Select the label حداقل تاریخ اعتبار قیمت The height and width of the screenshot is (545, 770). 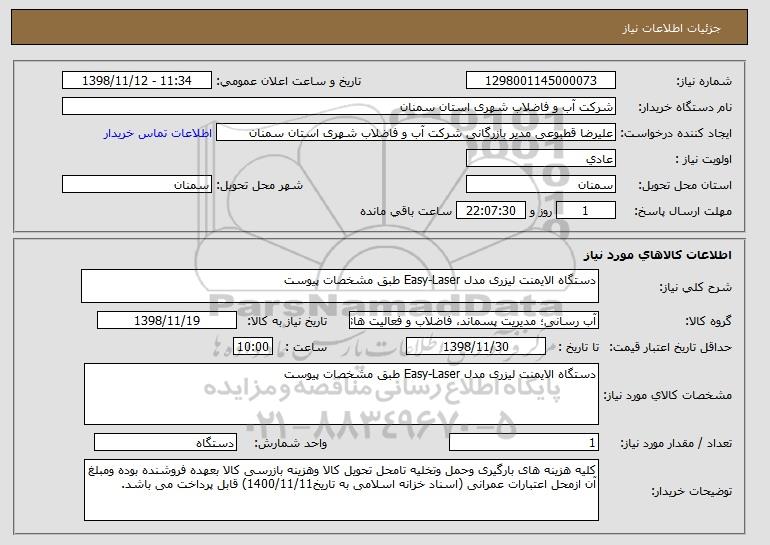670,347
